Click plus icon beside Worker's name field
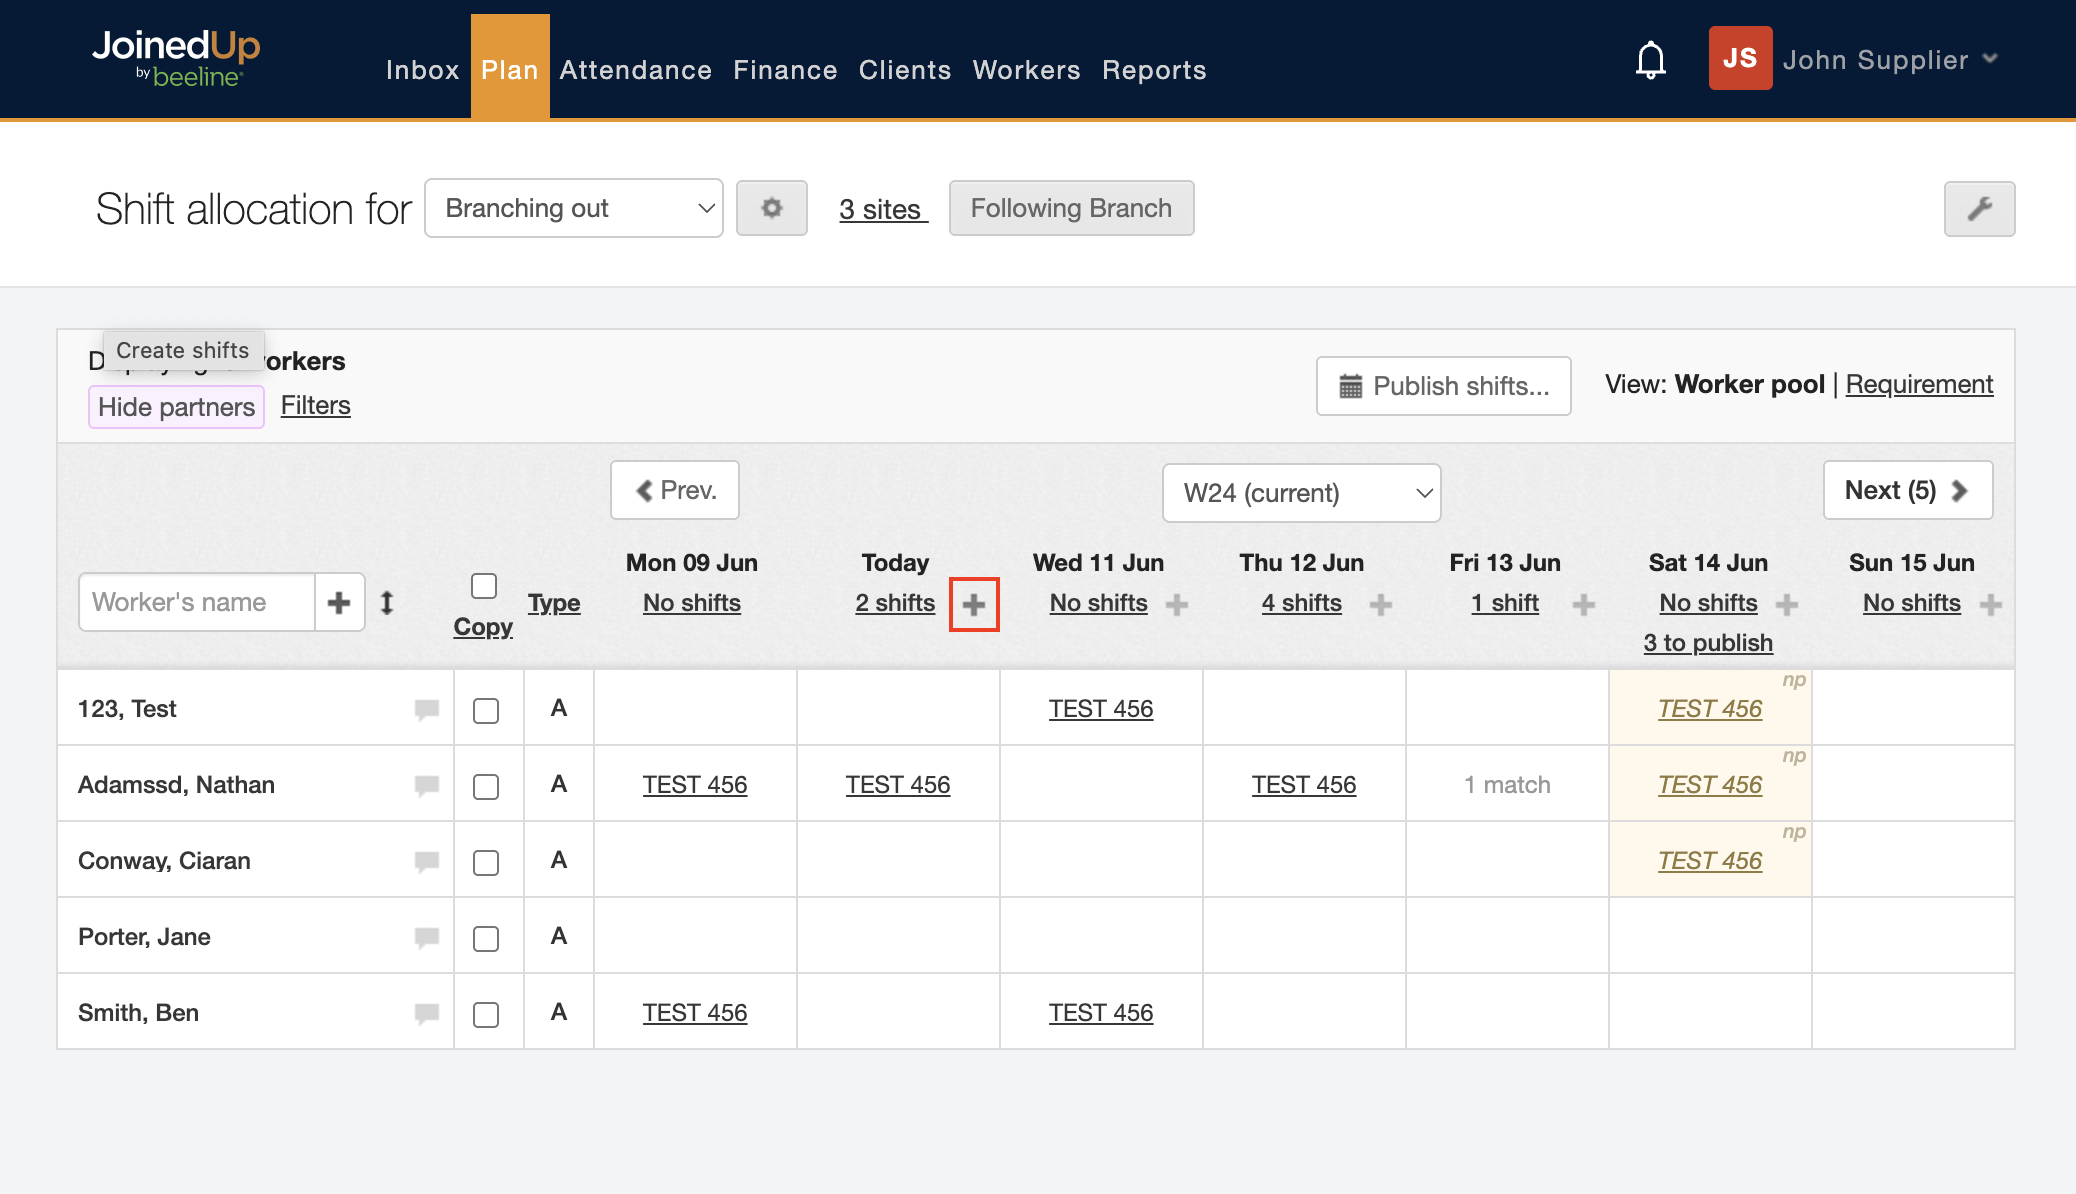Screen dimensions: 2076x1194 (339, 602)
